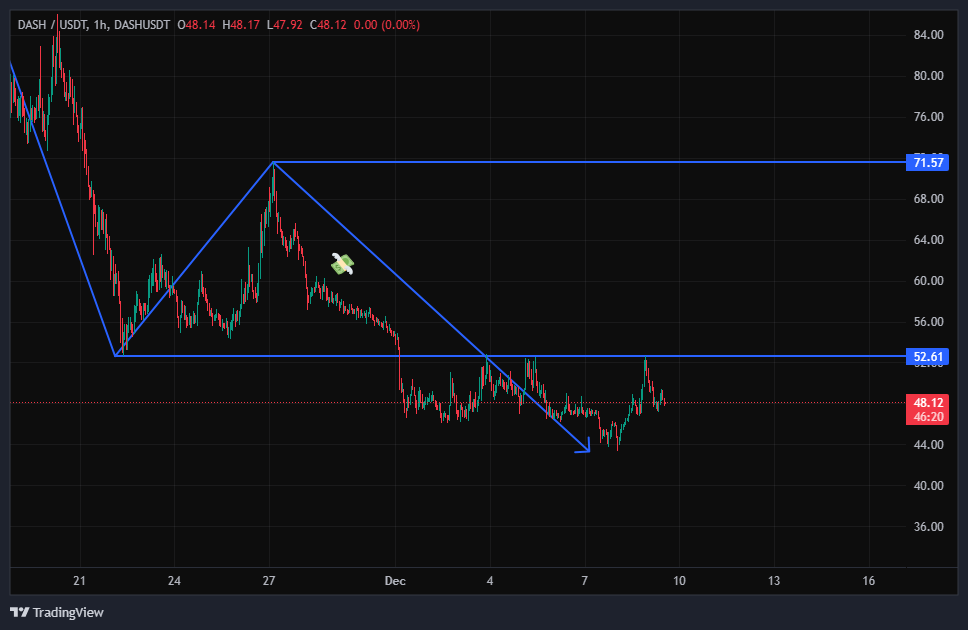Click the 16 date on time axis
This screenshot has height=630, width=968.
pos(868,581)
